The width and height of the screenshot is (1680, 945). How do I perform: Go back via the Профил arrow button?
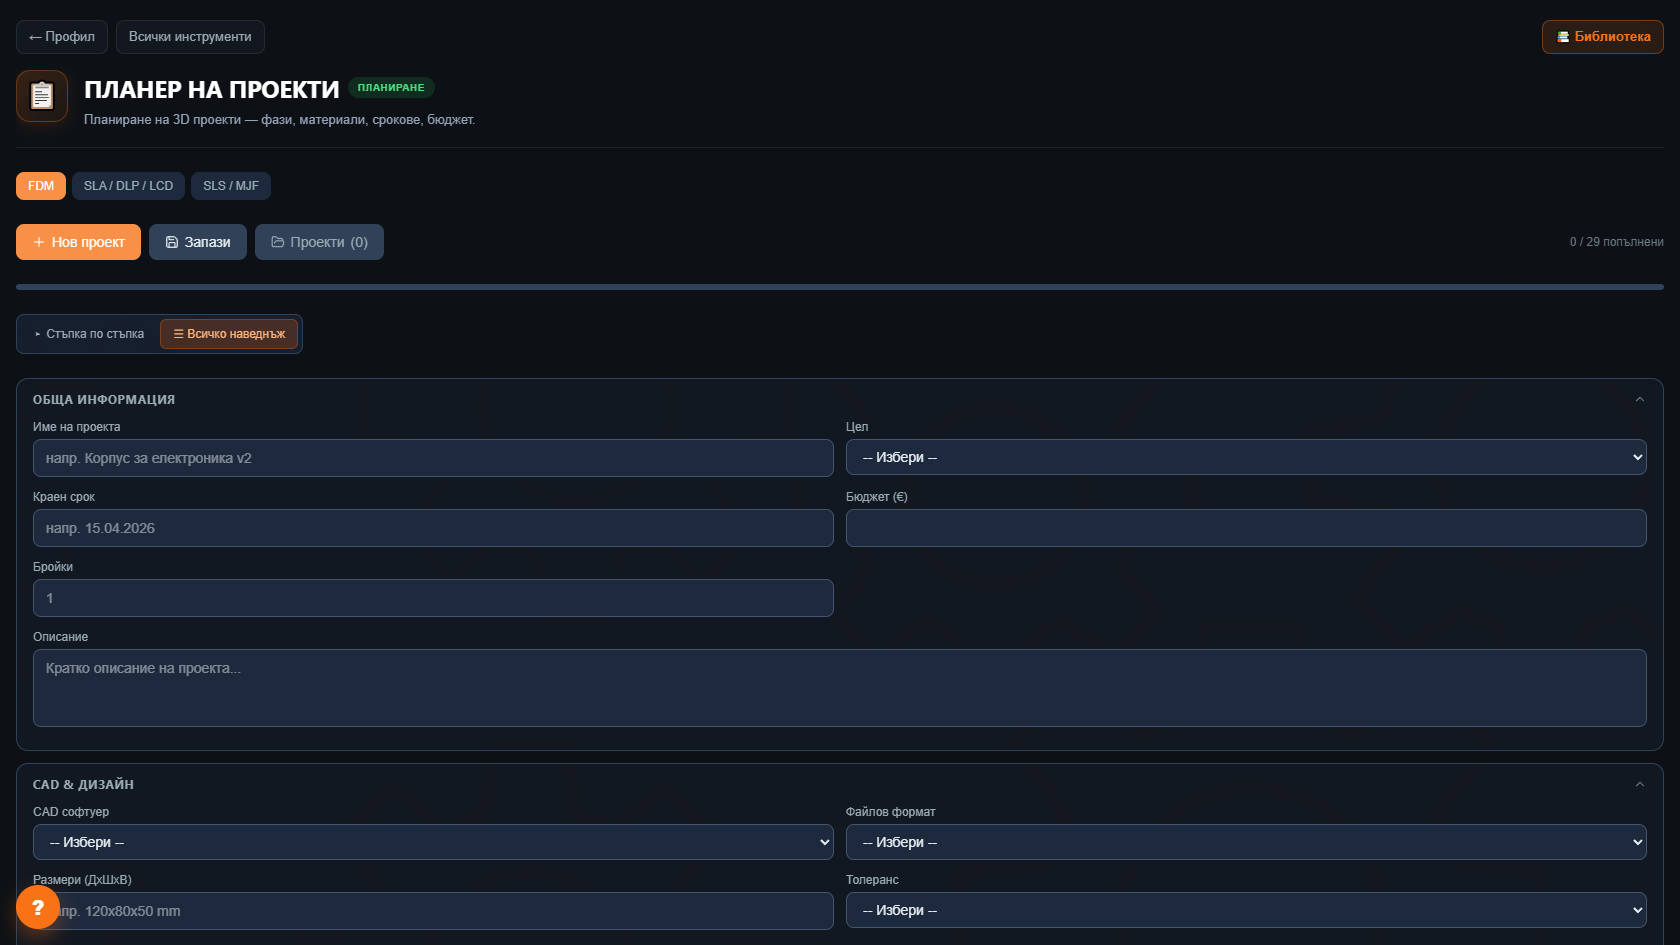[x=62, y=37]
